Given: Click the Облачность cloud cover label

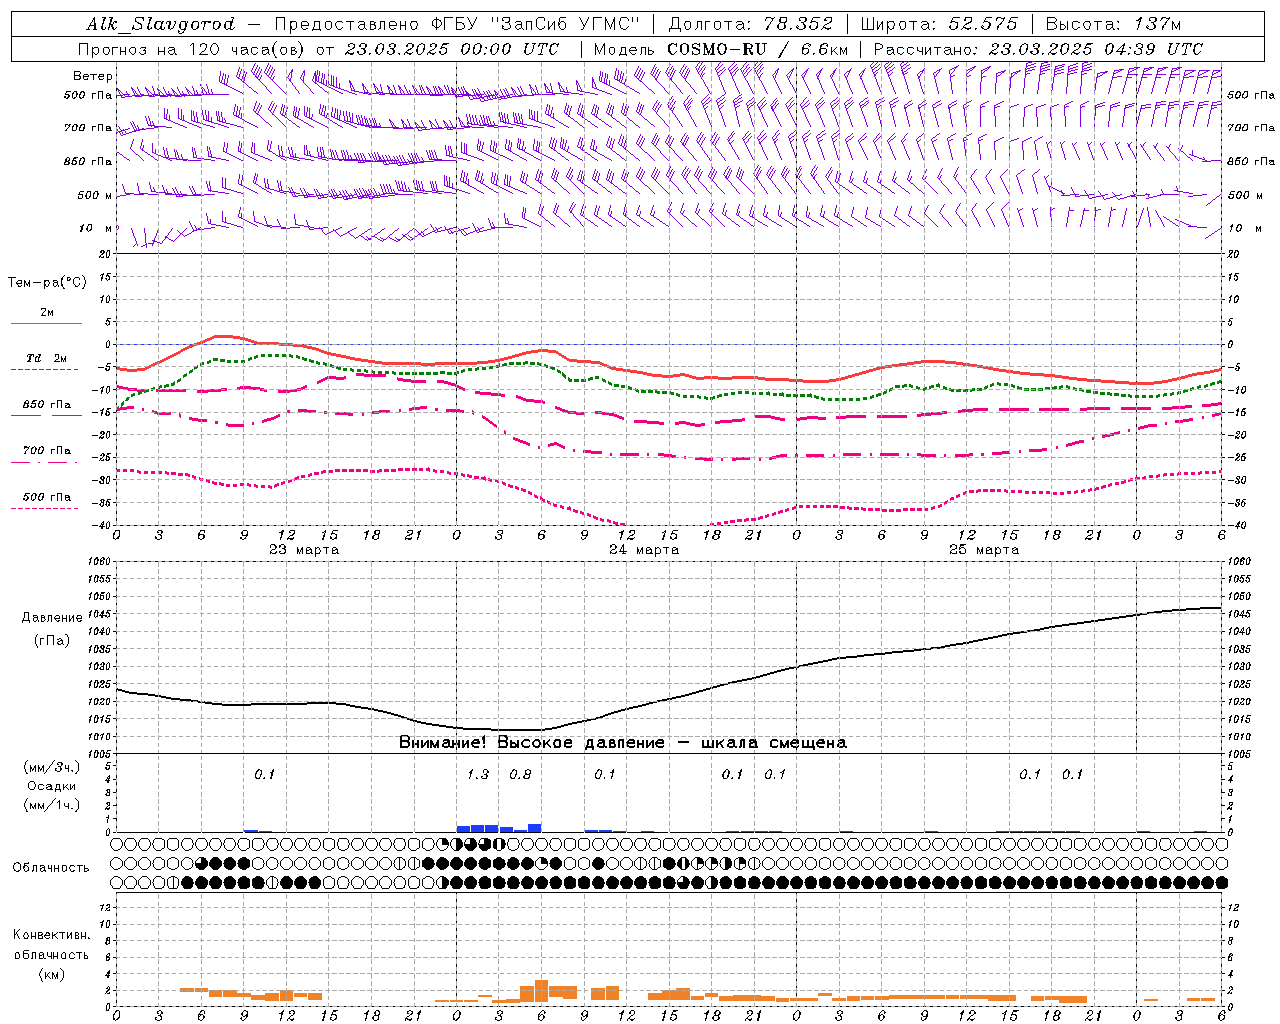Looking at the screenshot, I should point(51,868).
